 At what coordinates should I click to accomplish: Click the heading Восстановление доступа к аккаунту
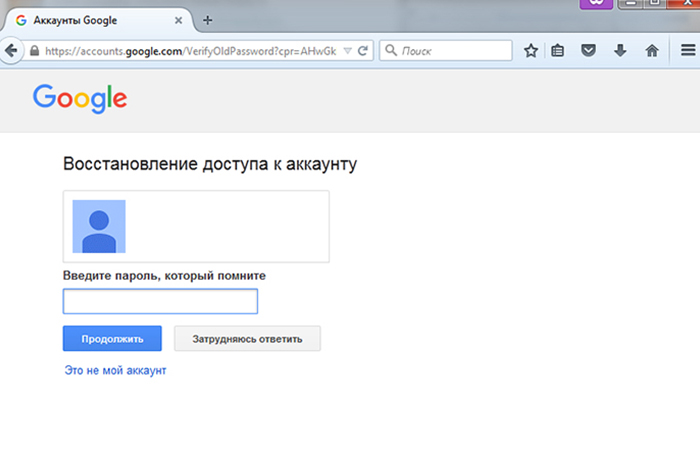[x=210, y=164]
